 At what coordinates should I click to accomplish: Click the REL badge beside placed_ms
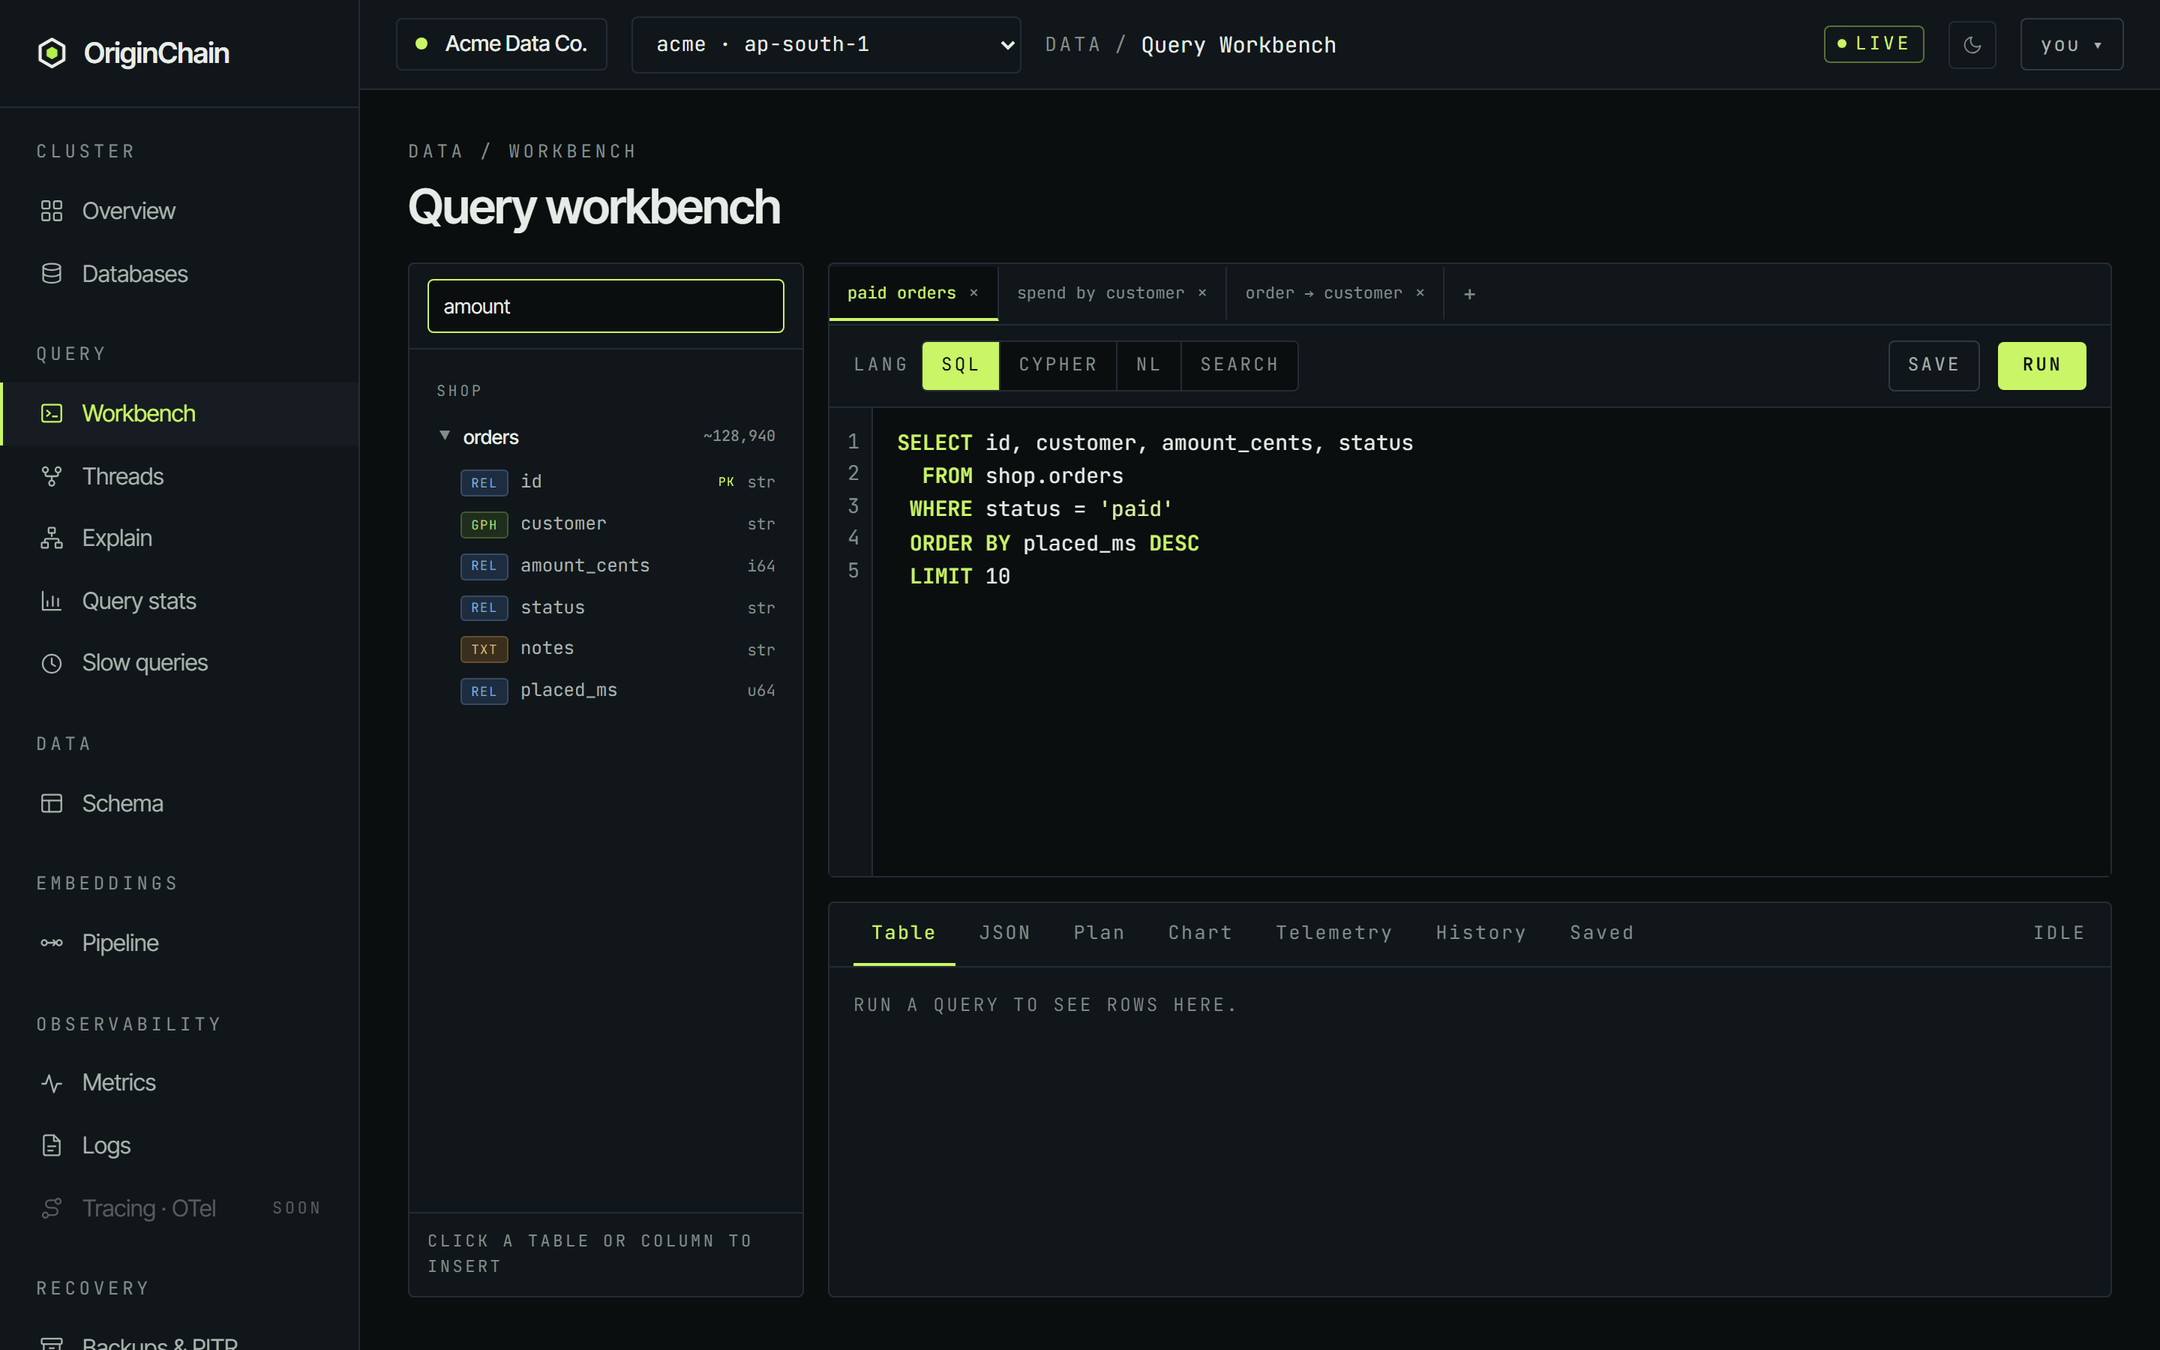click(484, 691)
